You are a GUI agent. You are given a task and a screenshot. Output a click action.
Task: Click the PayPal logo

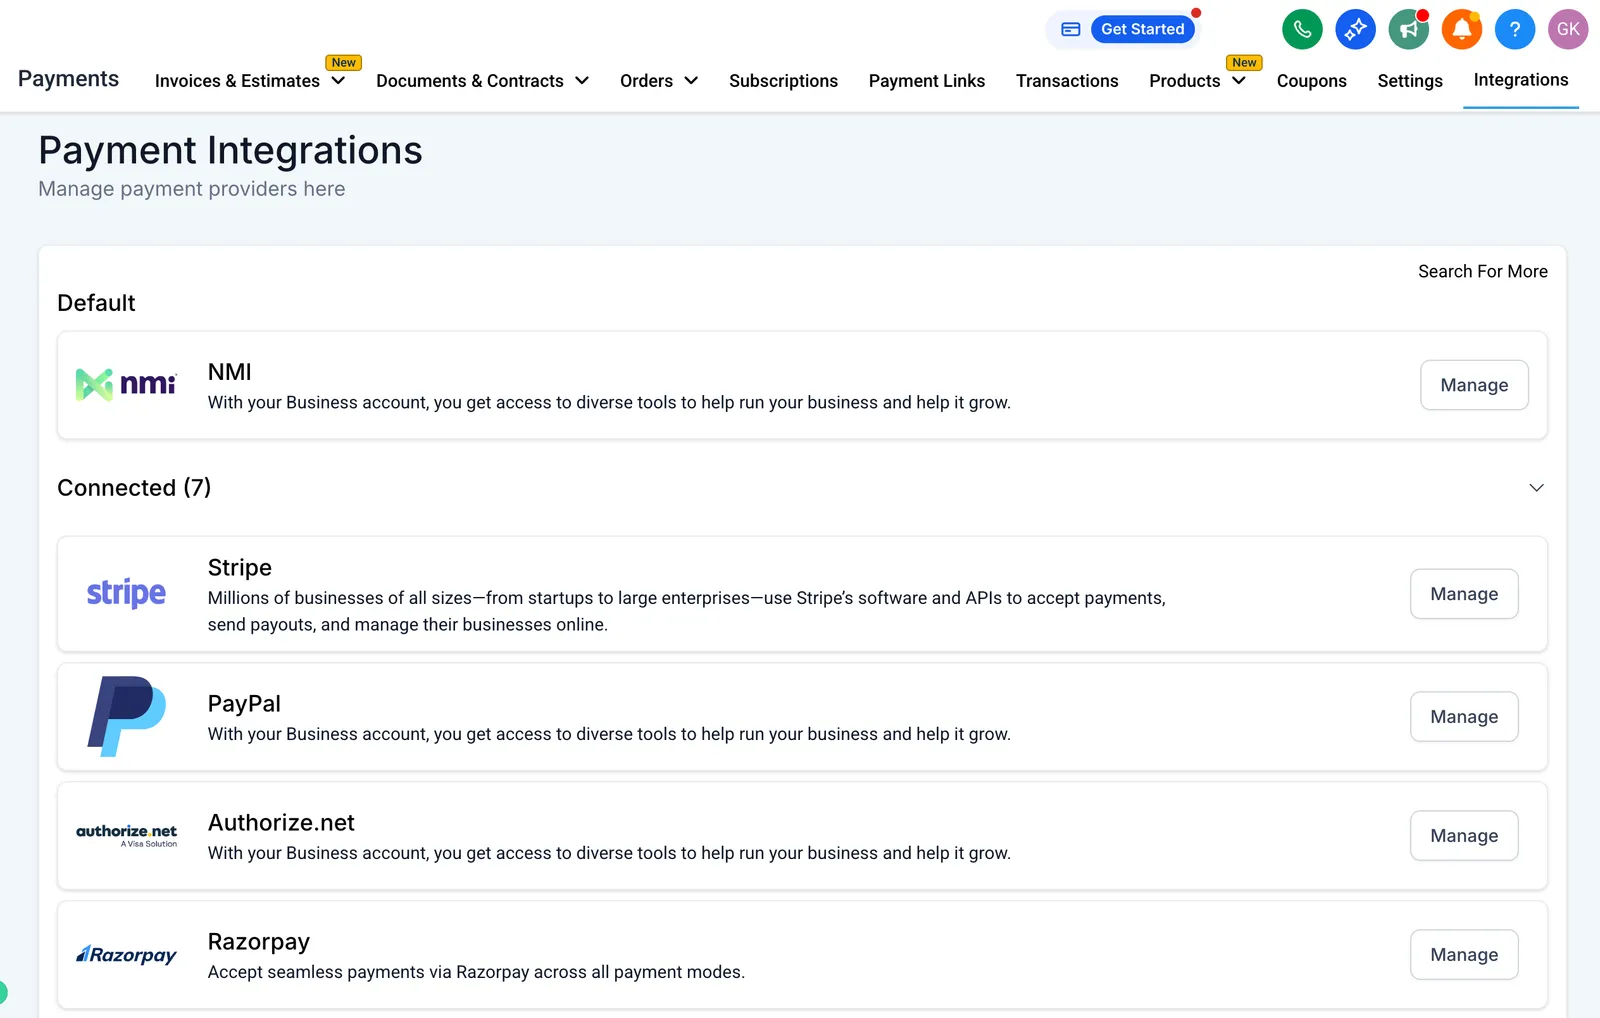tap(127, 716)
